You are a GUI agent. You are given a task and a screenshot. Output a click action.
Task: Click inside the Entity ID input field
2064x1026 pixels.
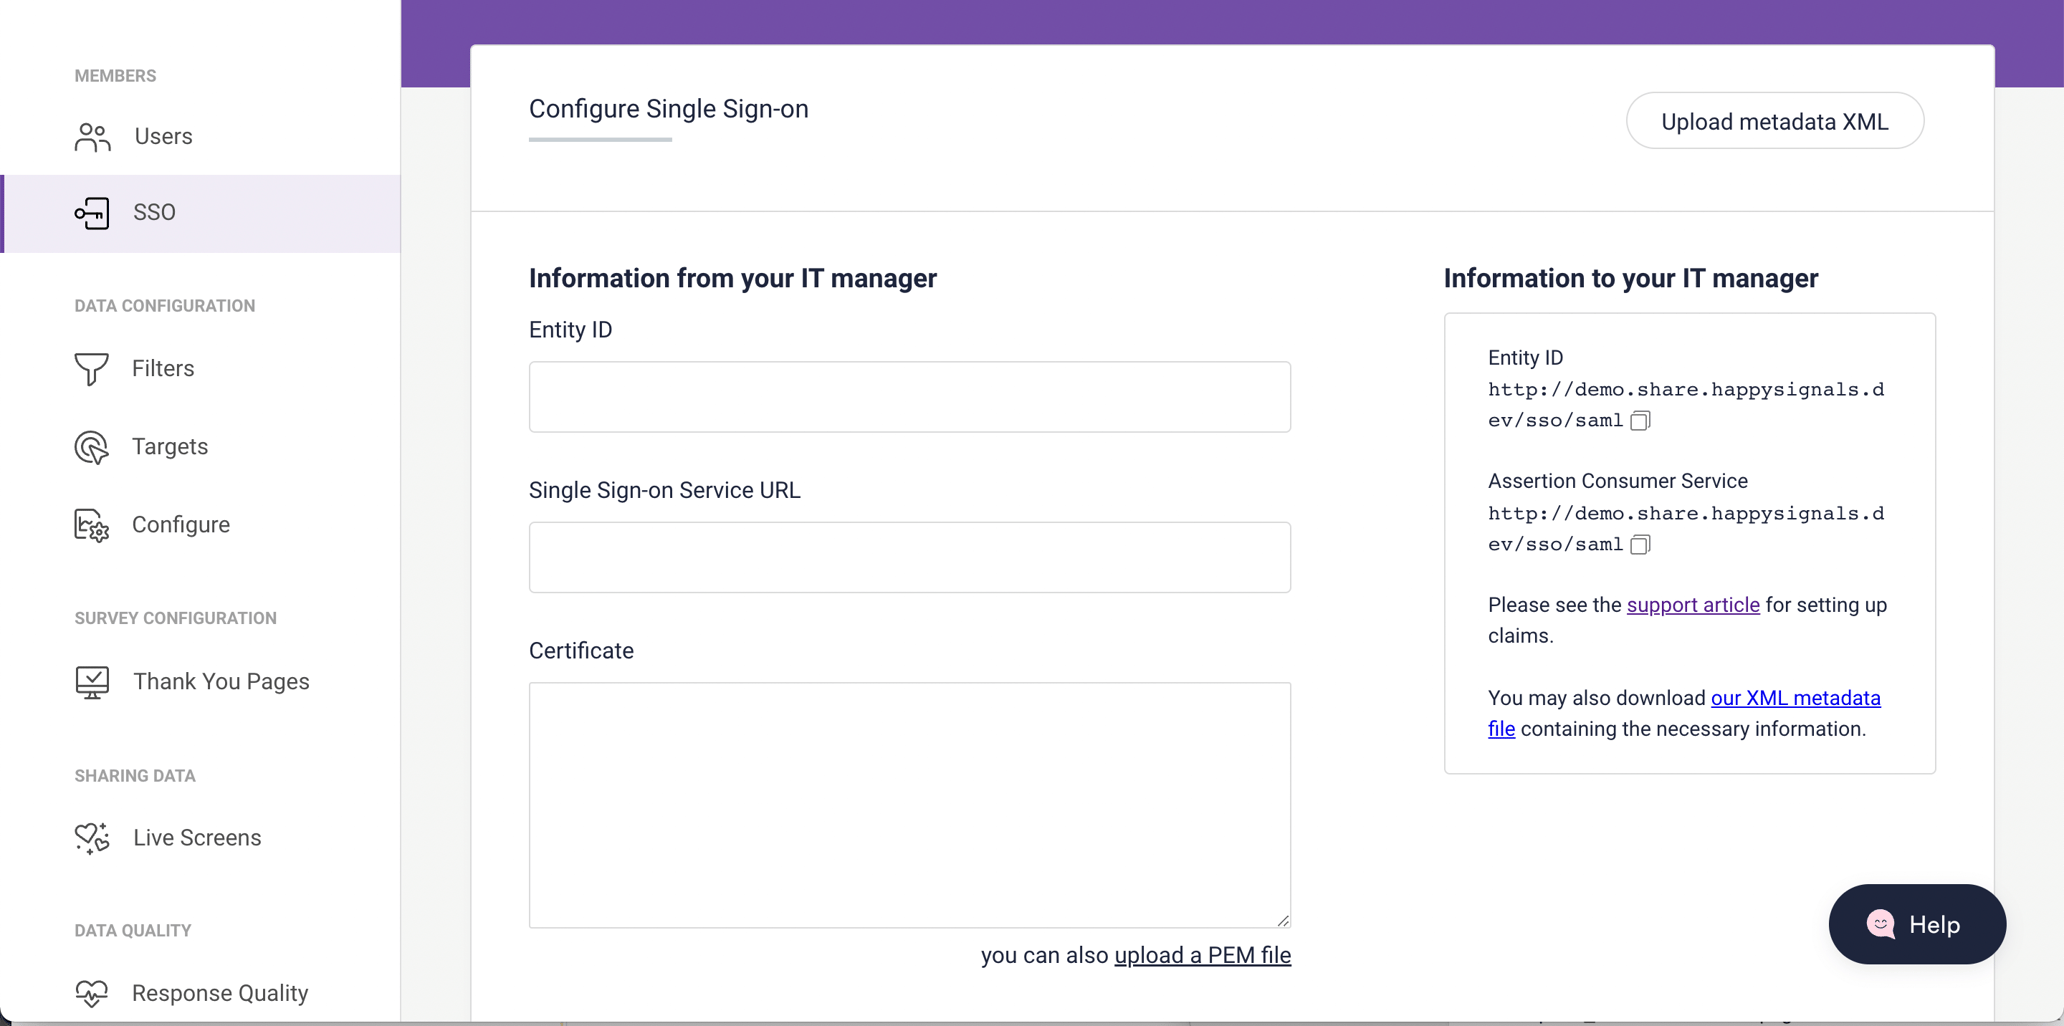[x=909, y=396]
